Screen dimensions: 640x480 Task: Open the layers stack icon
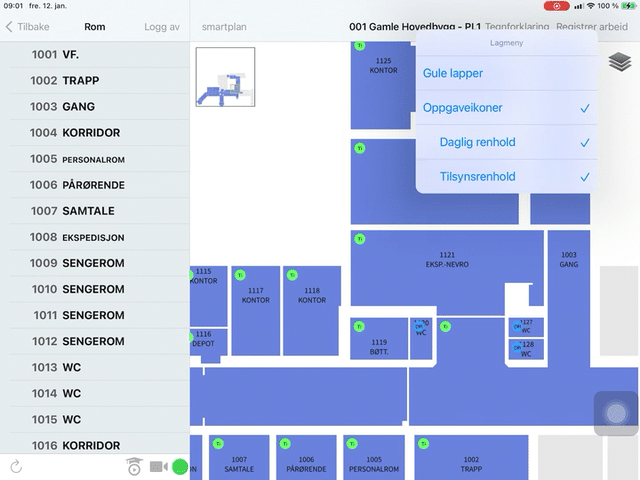click(620, 63)
